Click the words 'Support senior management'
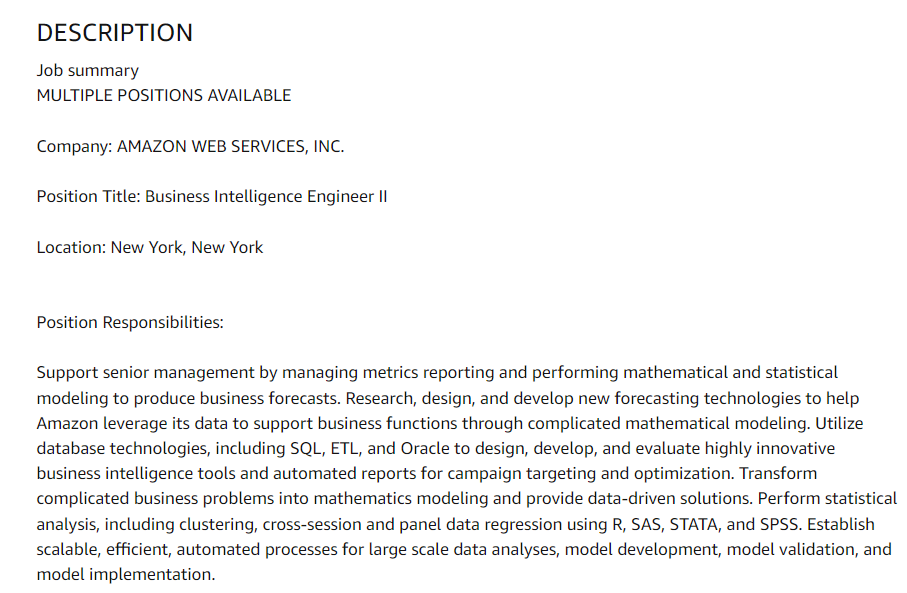 (x=145, y=373)
